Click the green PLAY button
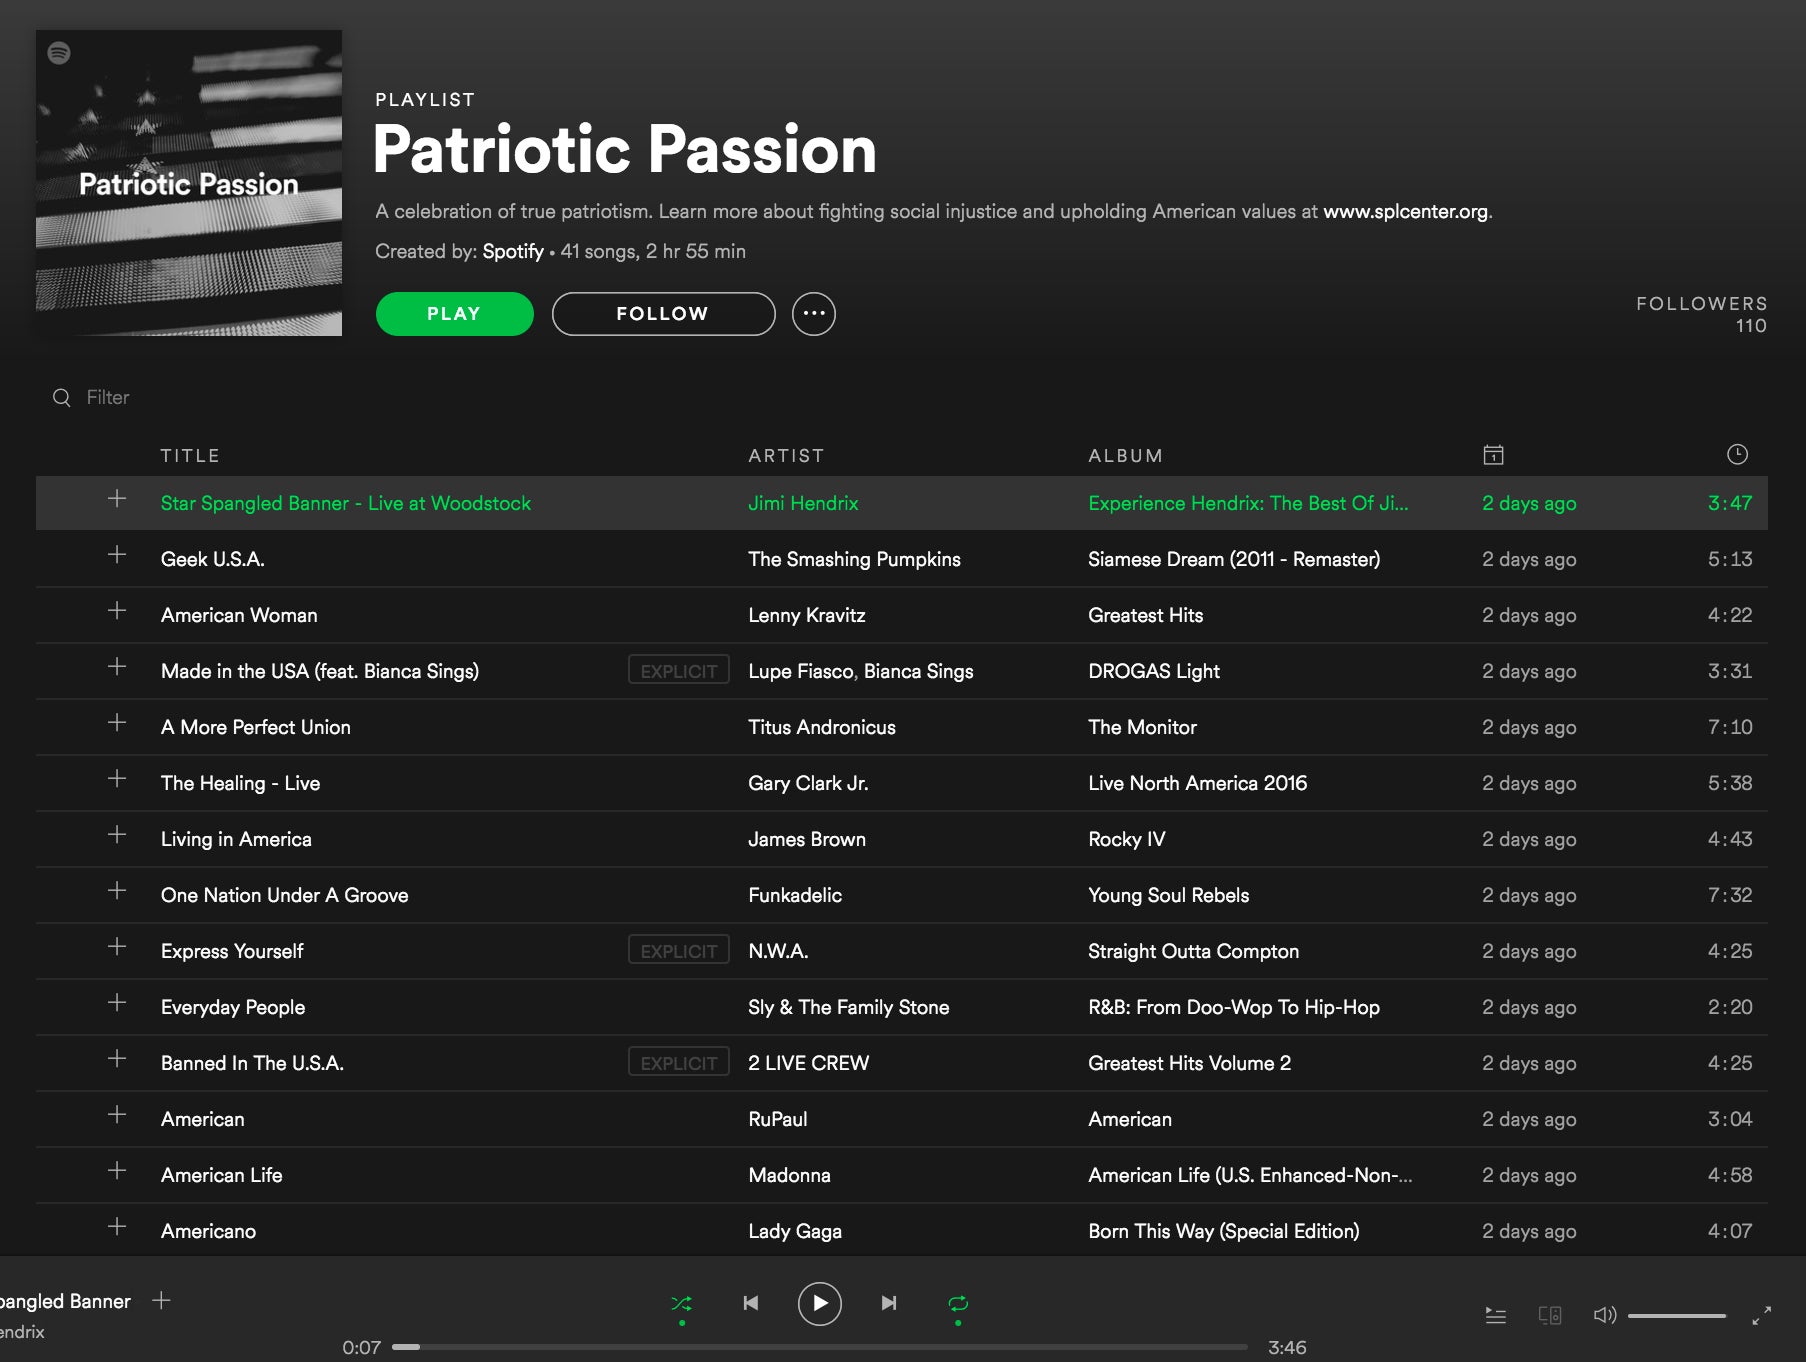 (455, 314)
